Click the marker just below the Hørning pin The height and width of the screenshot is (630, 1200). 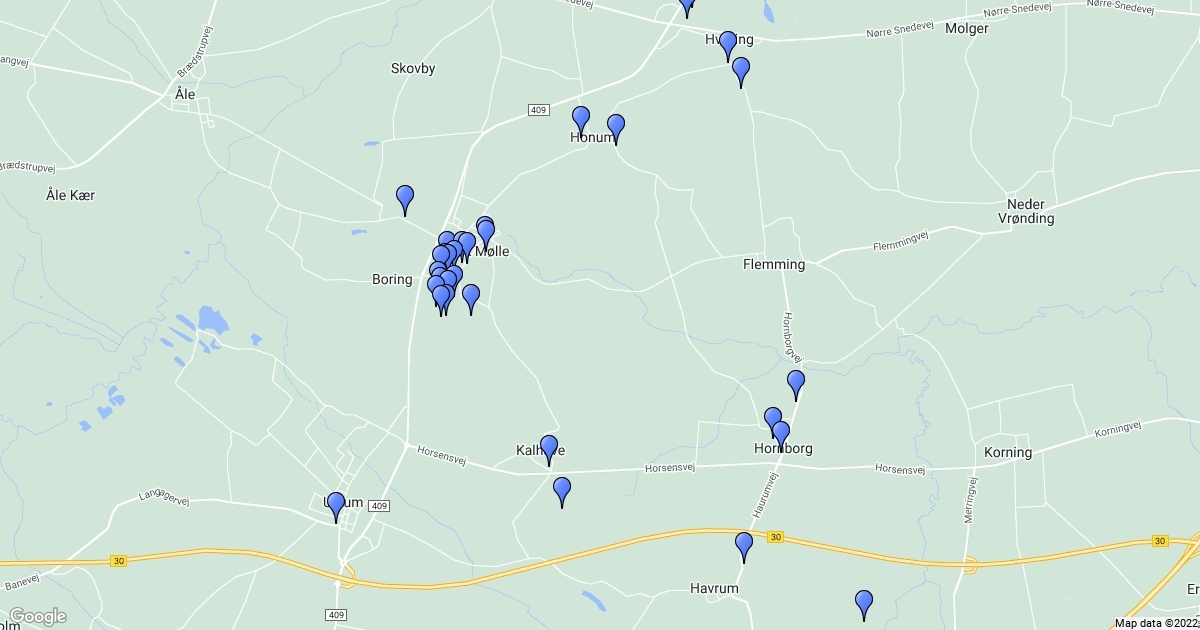741,72
